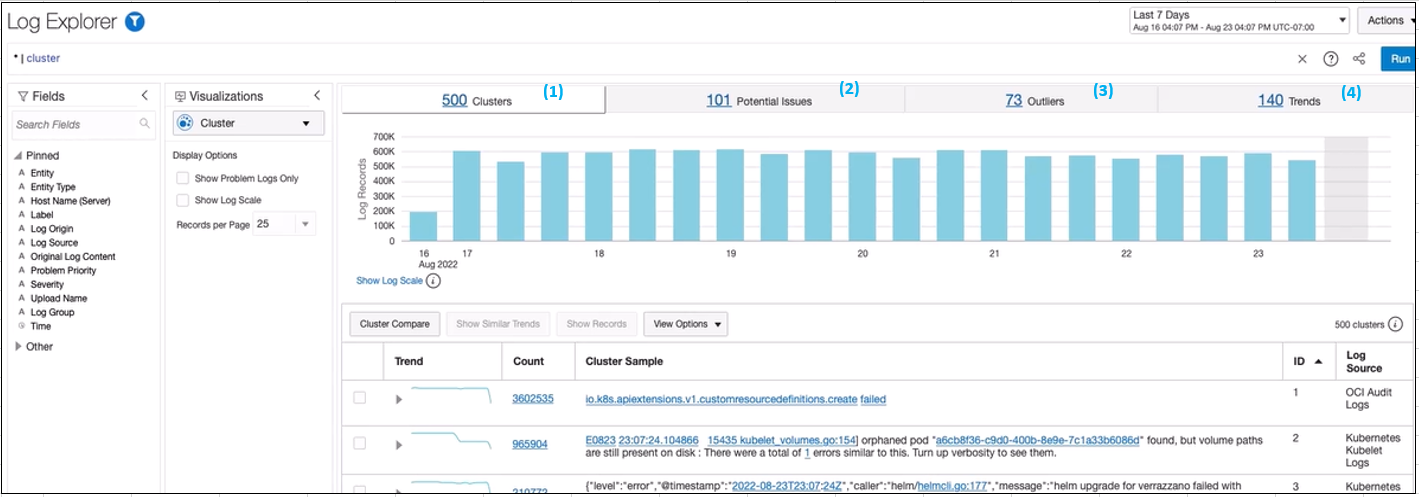Switch to the 500 Clusters tab
Viewport: 1419px width, 497px height.
pos(475,100)
